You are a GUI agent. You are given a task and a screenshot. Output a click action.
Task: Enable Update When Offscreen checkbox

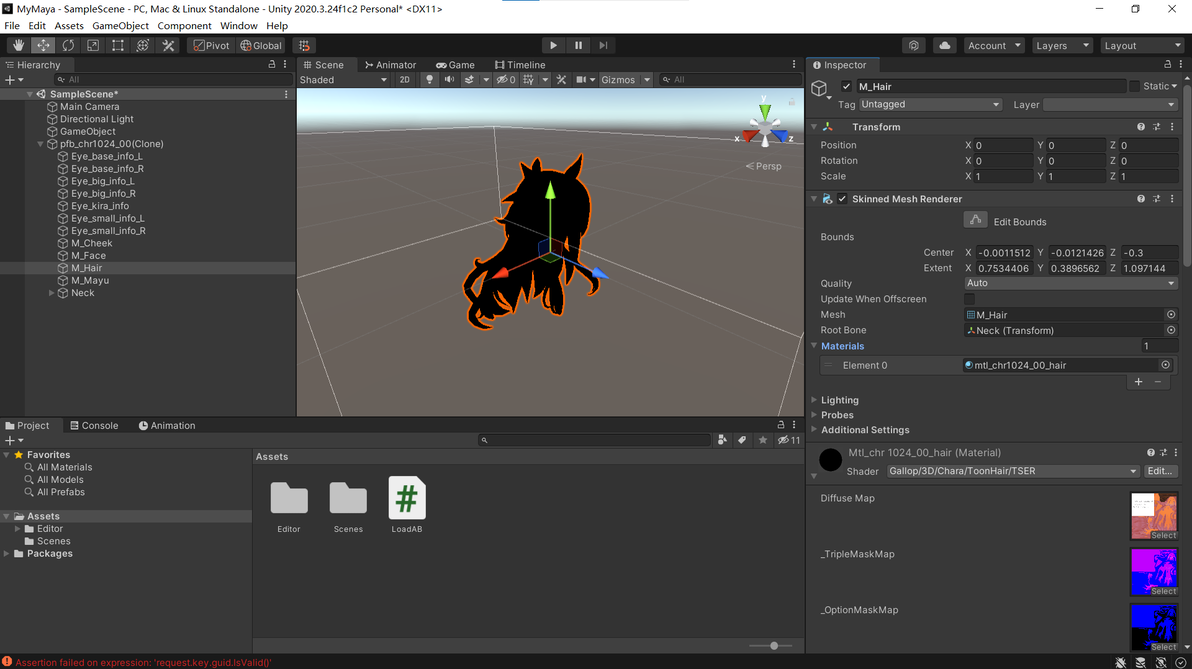pyautogui.click(x=969, y=299)
